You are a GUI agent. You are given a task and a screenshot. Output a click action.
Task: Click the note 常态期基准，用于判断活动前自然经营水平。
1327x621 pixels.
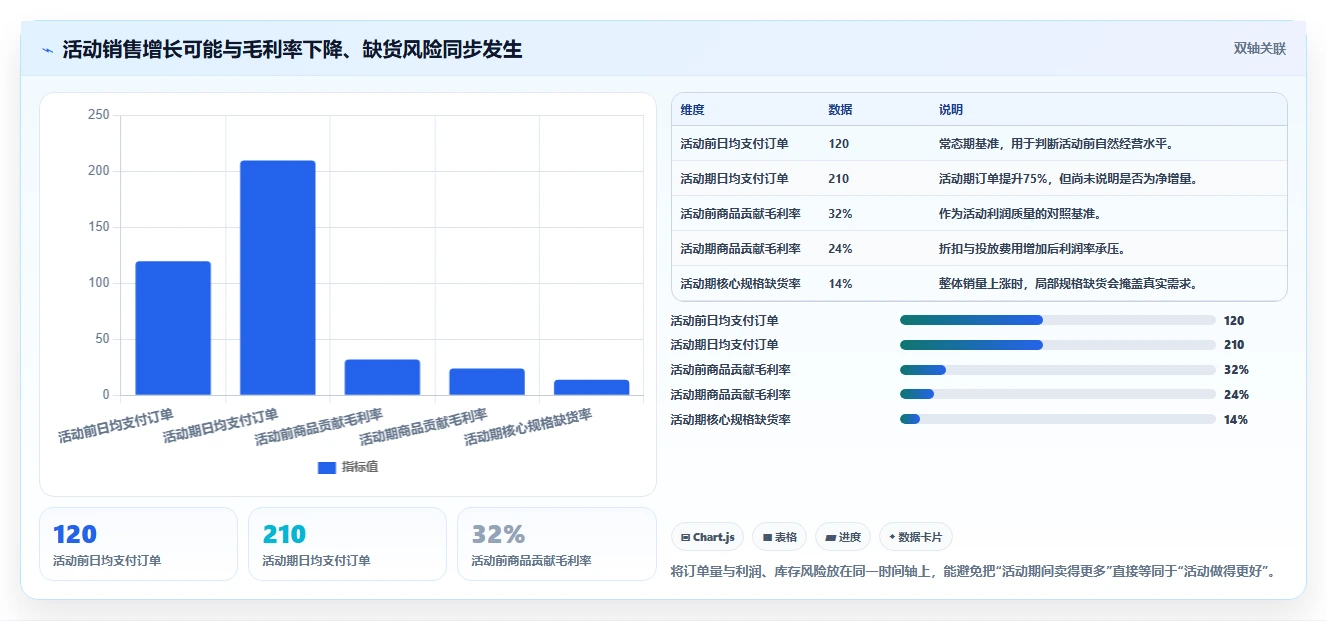tap(1057, 144)
